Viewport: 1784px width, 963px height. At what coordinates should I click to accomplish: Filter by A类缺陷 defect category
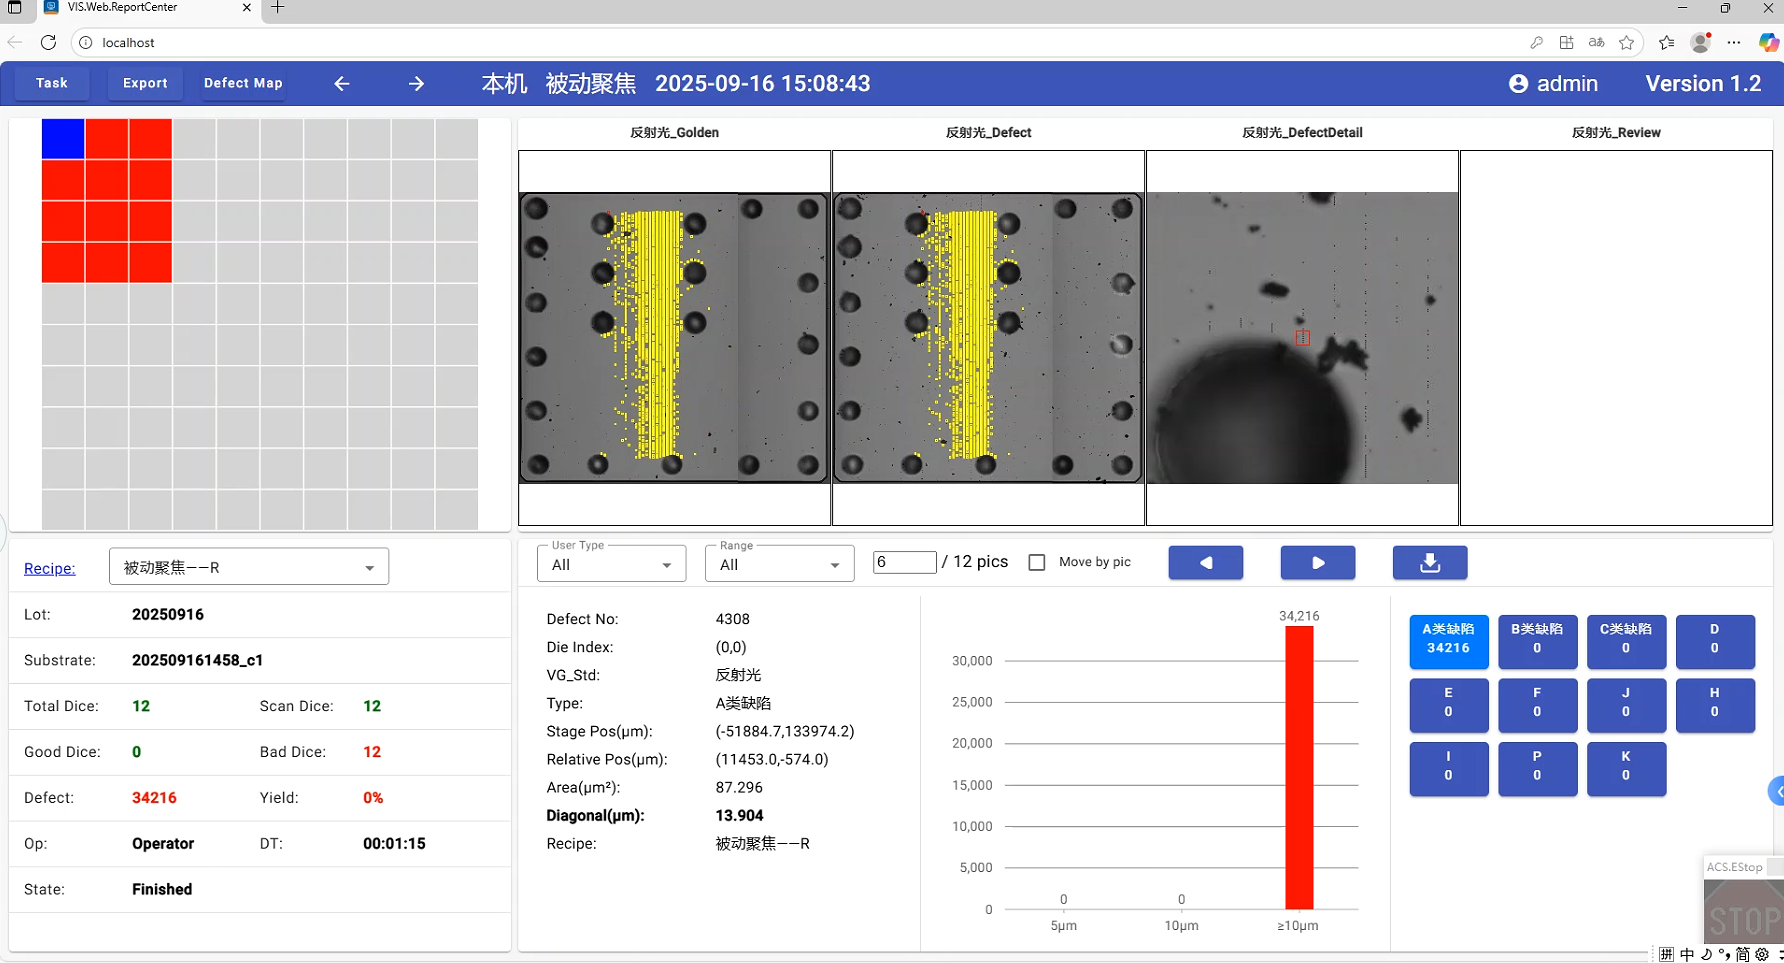(1448, 640)
